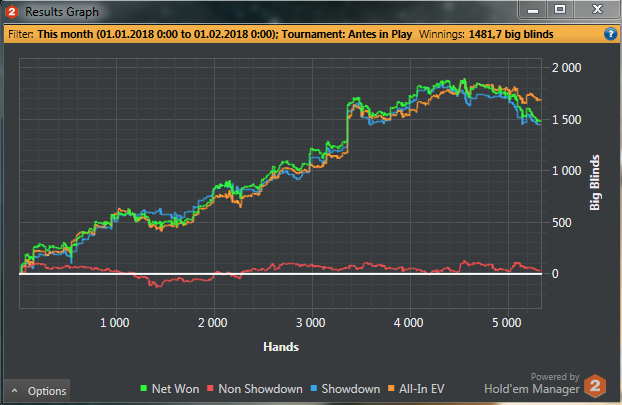This screenshot has height=405, width=622.
Task: Click the 3 000 hands axis label
Action: [x=311, y=322]
